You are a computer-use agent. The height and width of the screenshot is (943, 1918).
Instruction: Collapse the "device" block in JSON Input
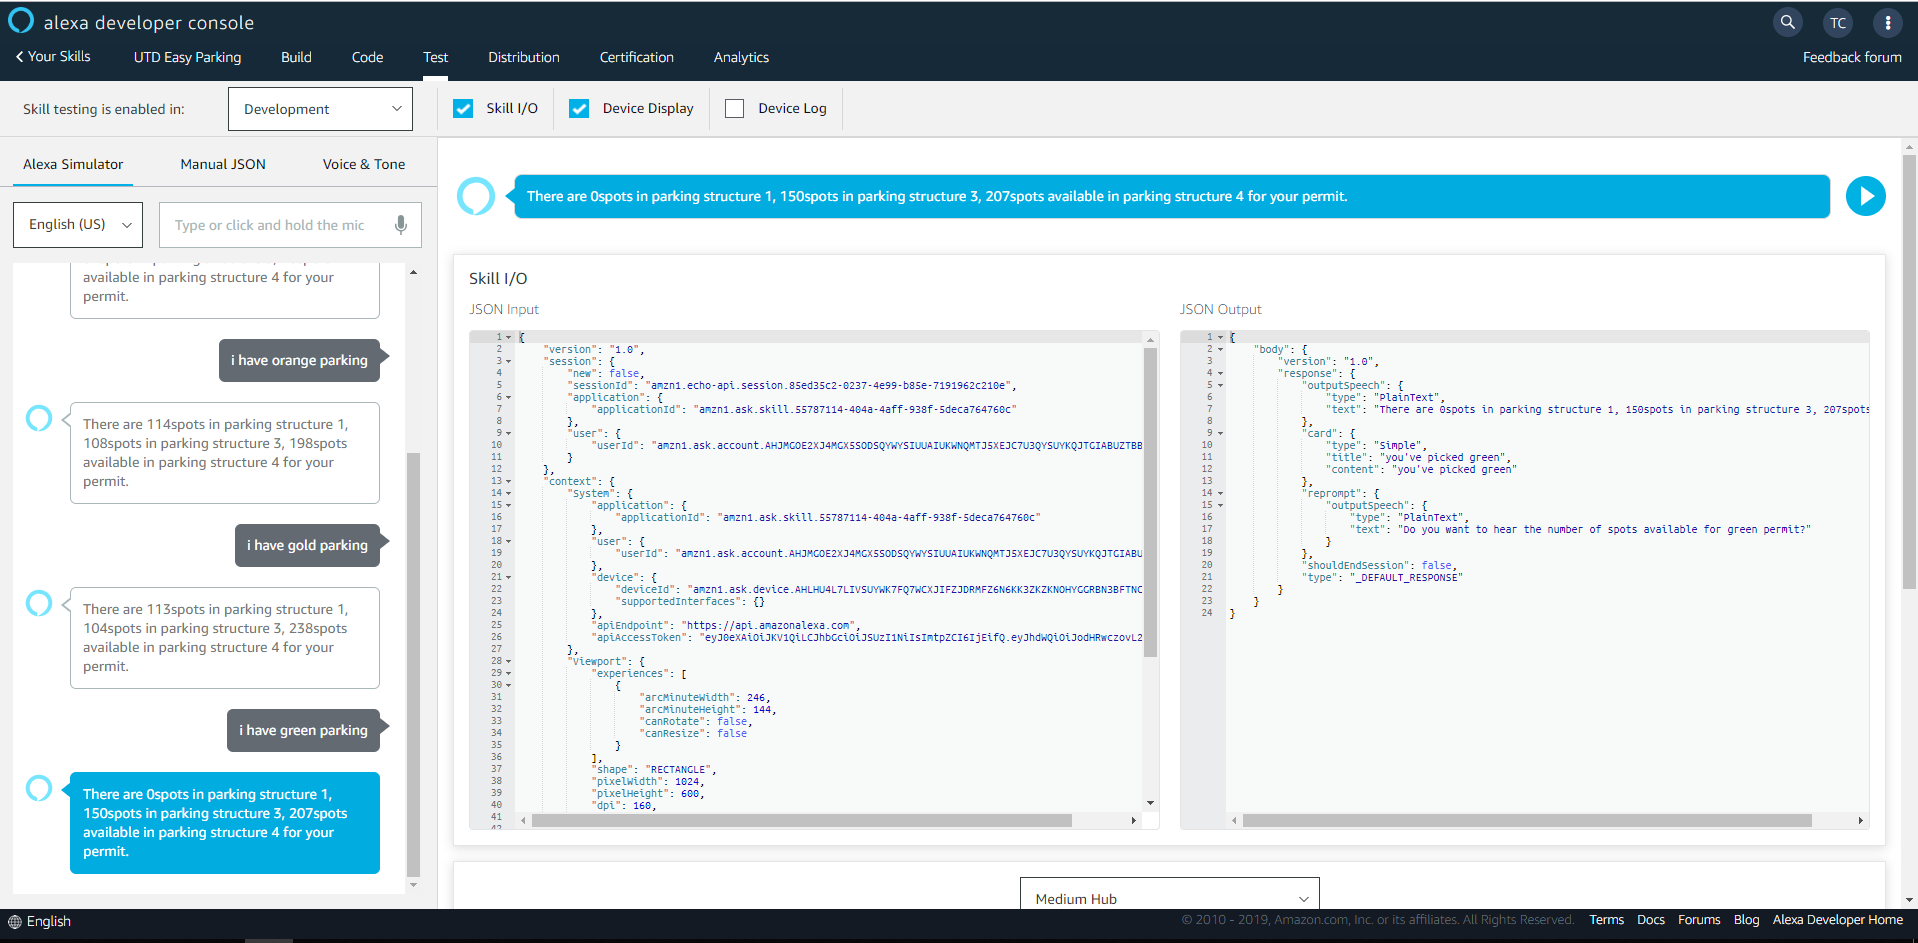(509, 577)
